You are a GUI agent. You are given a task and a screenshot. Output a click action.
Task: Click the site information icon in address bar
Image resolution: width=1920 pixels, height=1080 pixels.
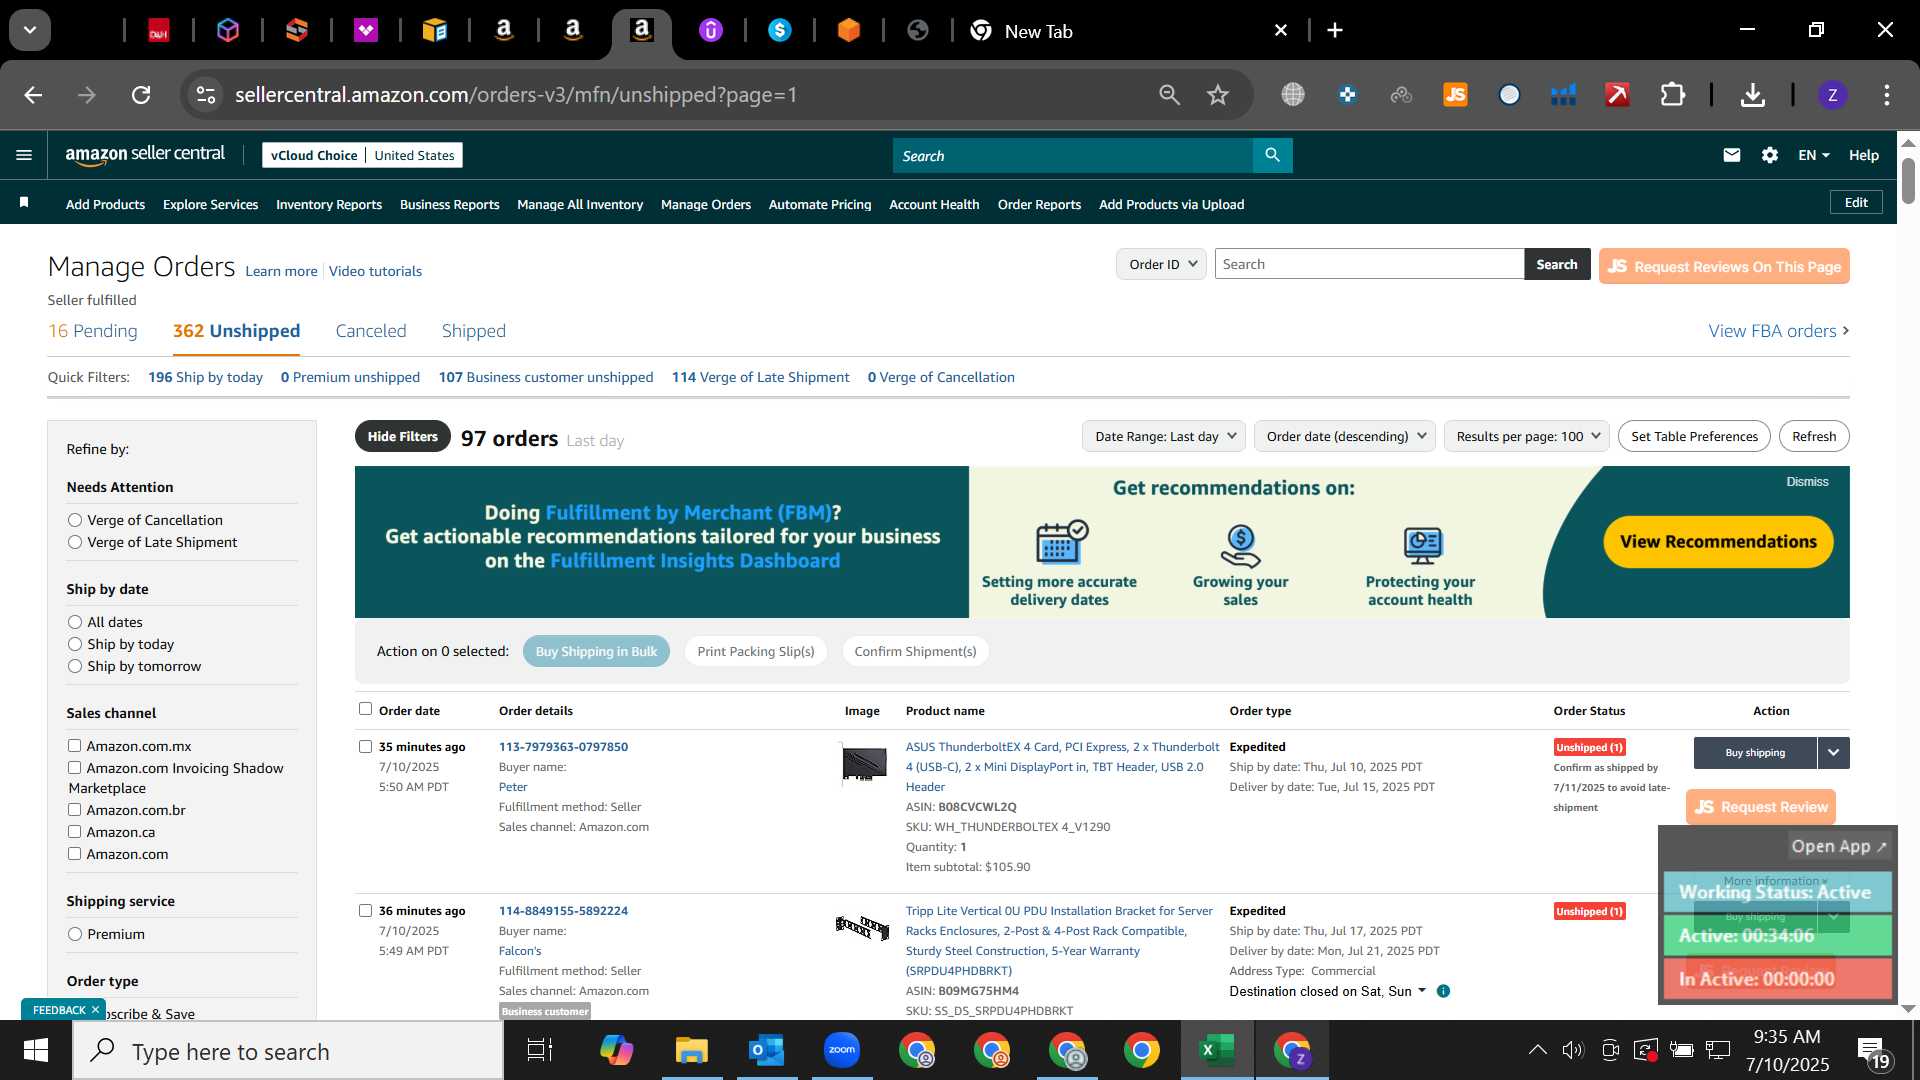pyautogui.click(x=206, y=95)
